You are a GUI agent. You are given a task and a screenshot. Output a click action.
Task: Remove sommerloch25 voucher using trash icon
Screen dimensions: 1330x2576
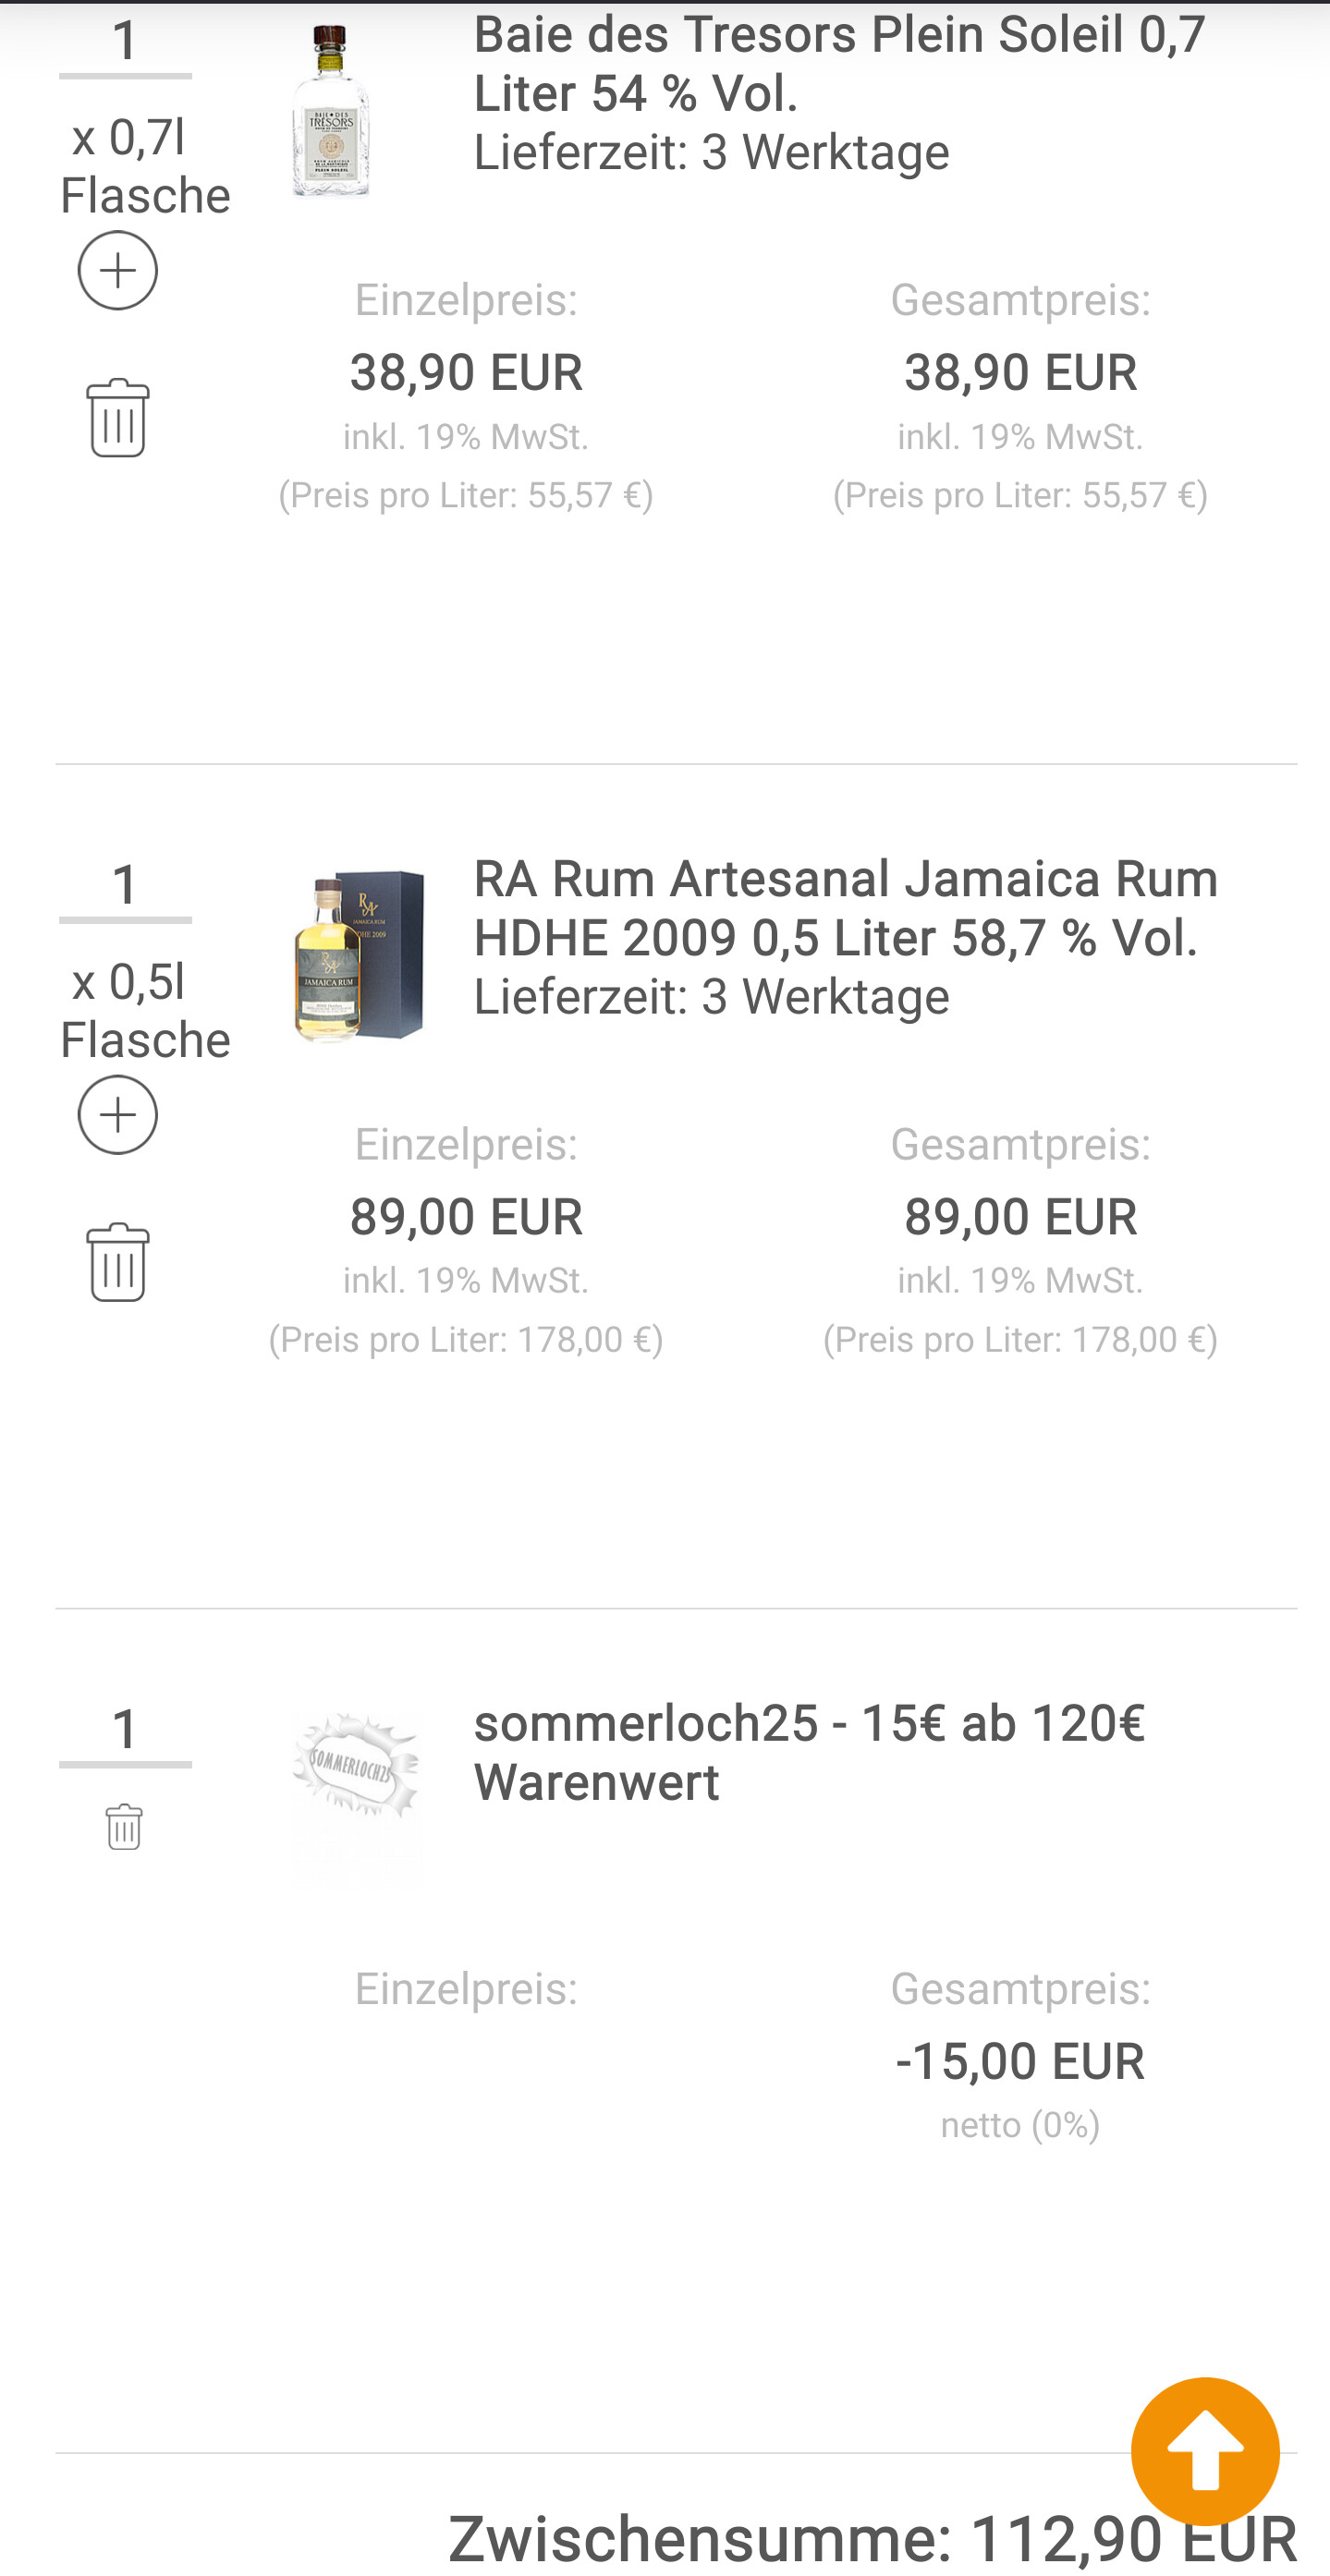coord(124,1827)
